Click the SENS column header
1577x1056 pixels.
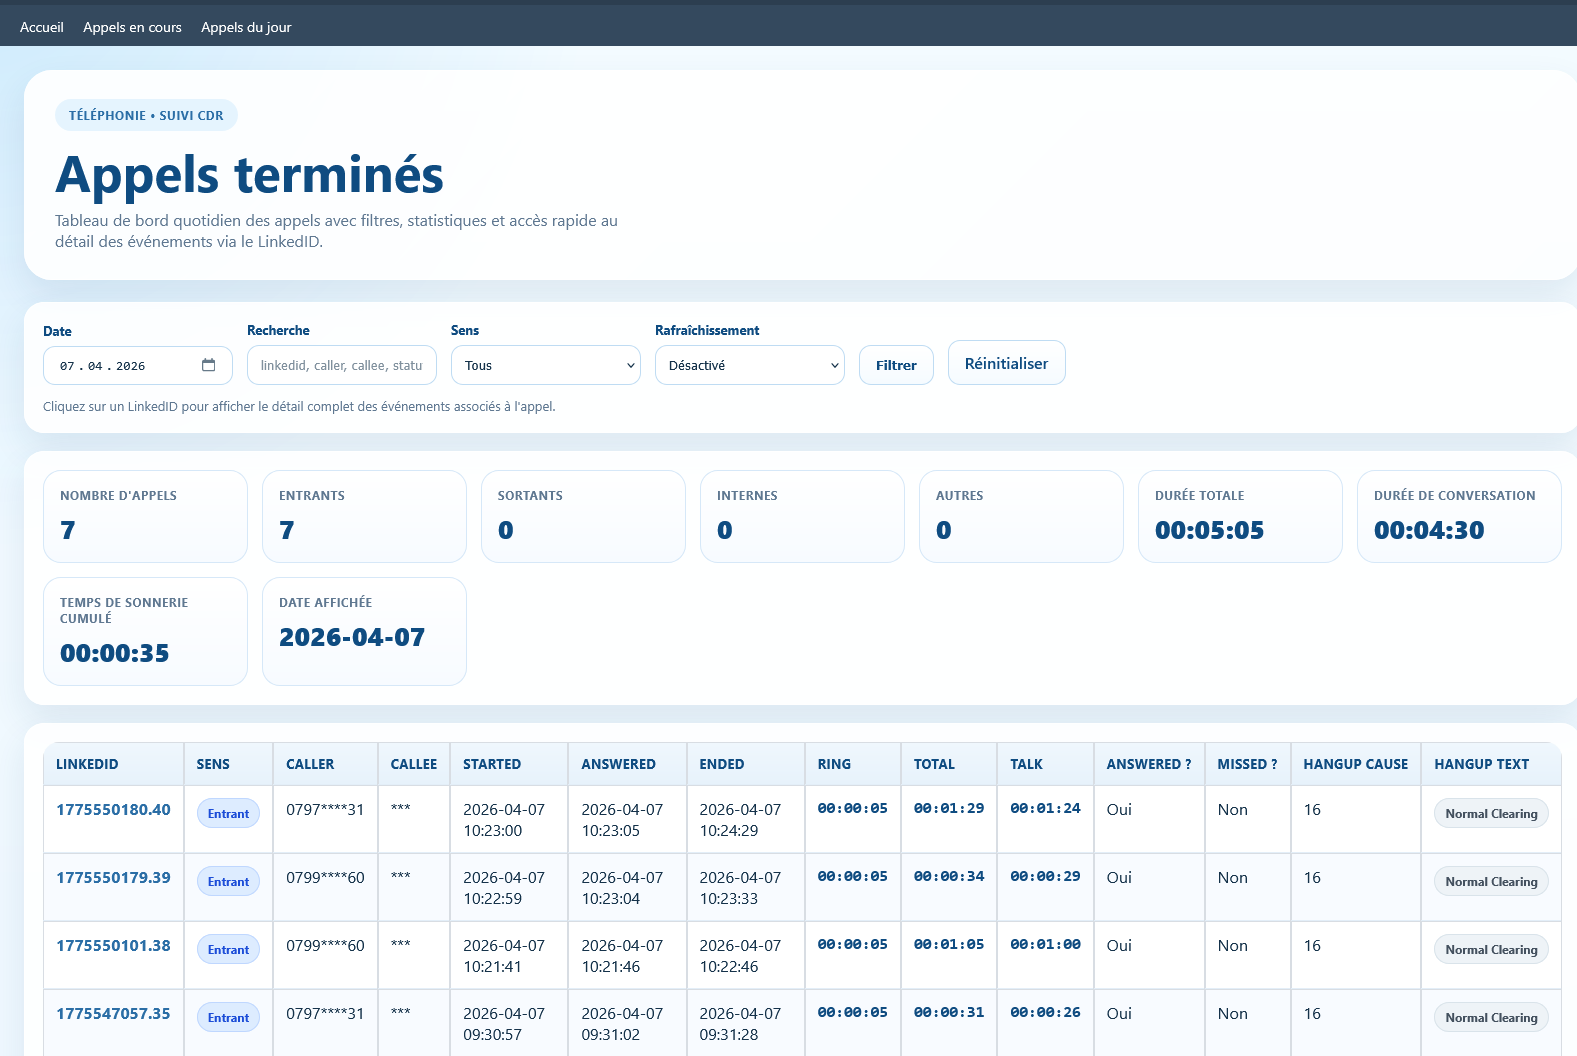(x=229, y=764)
